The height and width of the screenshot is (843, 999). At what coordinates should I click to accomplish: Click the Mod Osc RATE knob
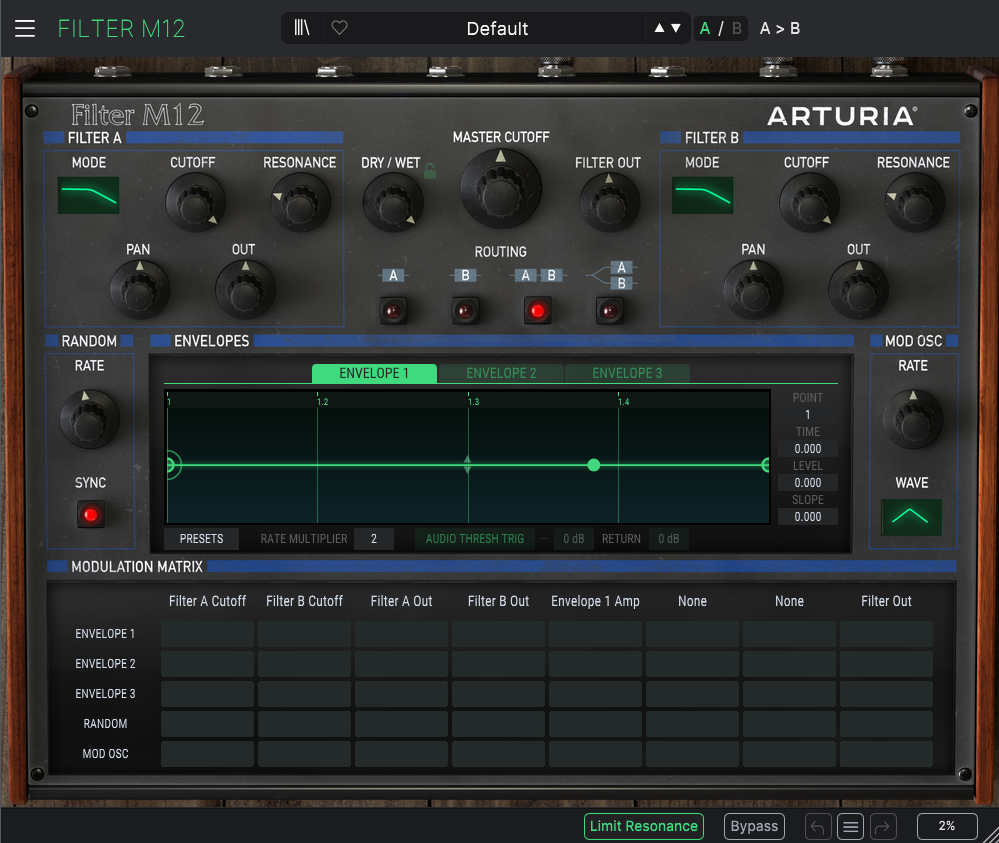[912, 420]
